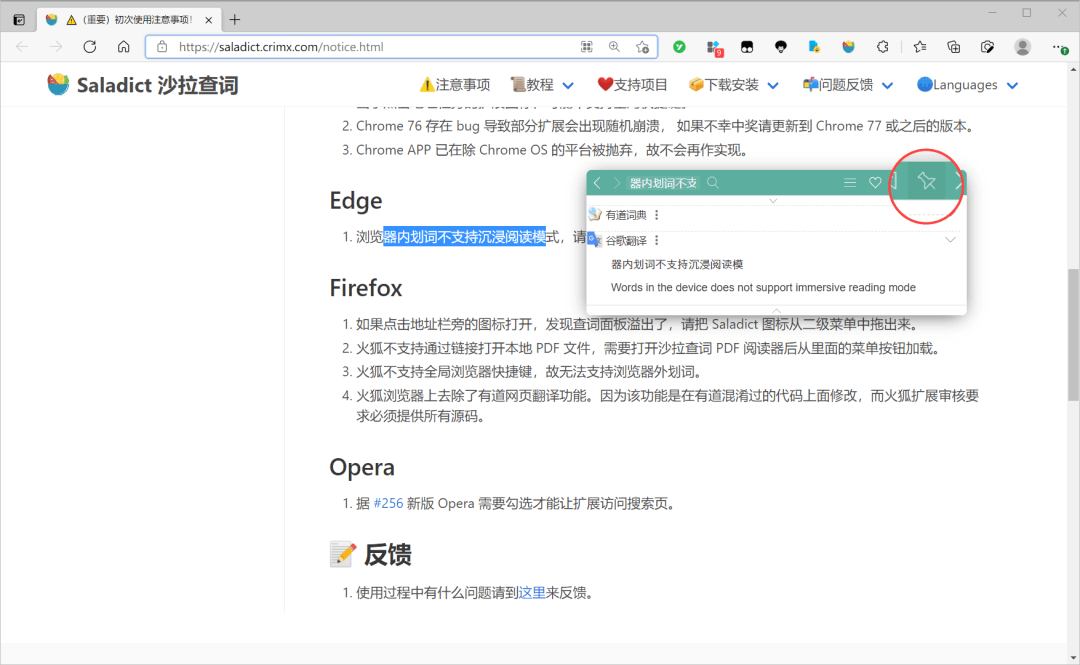Add word to favorites with heart icon
Screen dimensions: 1080x665
click(x=875, y=183)
